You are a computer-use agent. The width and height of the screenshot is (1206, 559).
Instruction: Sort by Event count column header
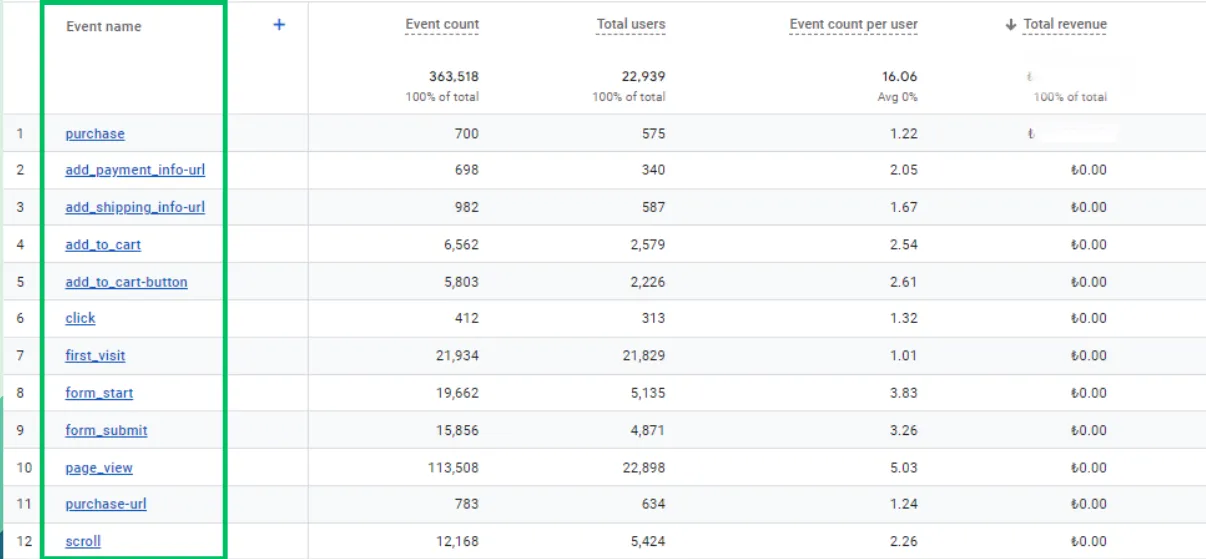(x=442, y=25)
